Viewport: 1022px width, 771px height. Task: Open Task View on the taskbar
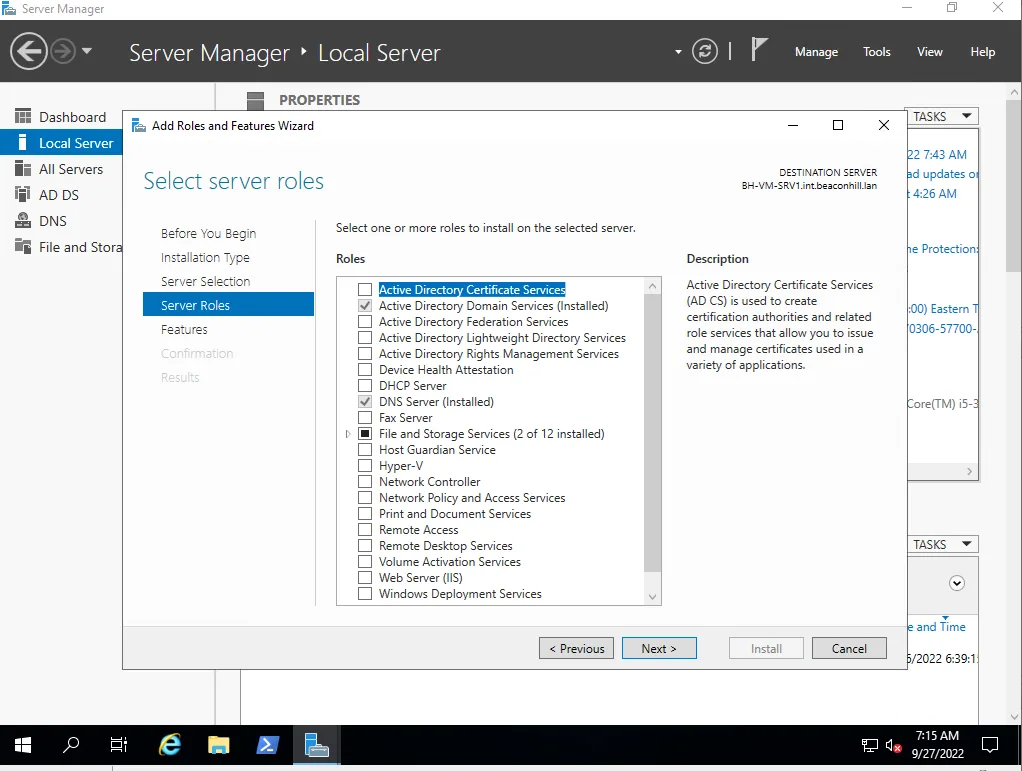tap(119, 744)
